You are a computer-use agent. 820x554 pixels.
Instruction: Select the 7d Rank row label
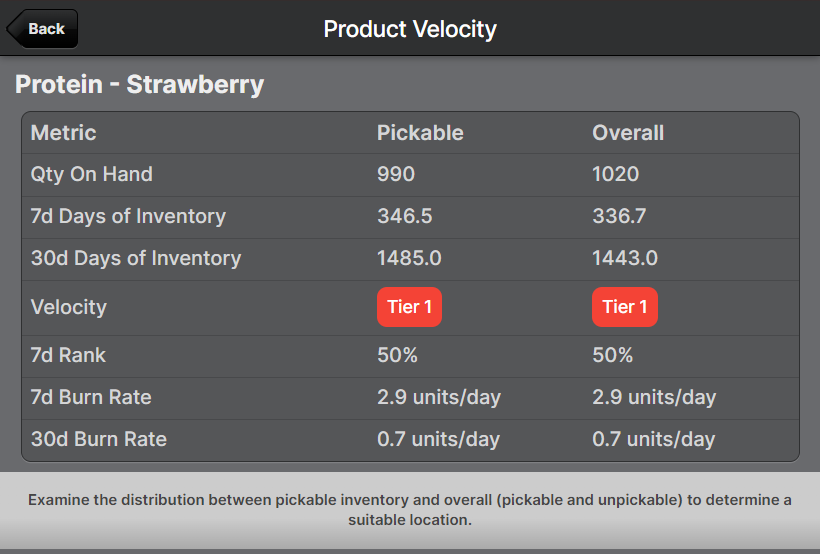[68, 355]
